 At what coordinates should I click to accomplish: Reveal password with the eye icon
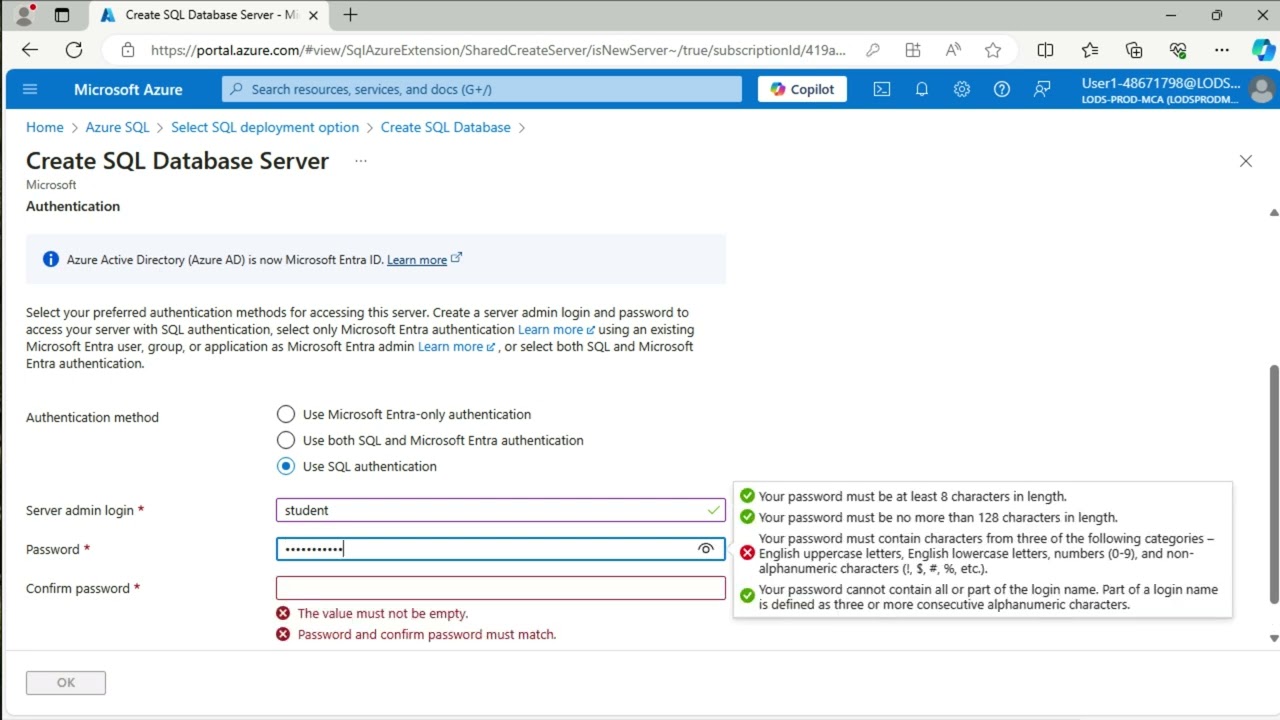(x=706, y=549)
